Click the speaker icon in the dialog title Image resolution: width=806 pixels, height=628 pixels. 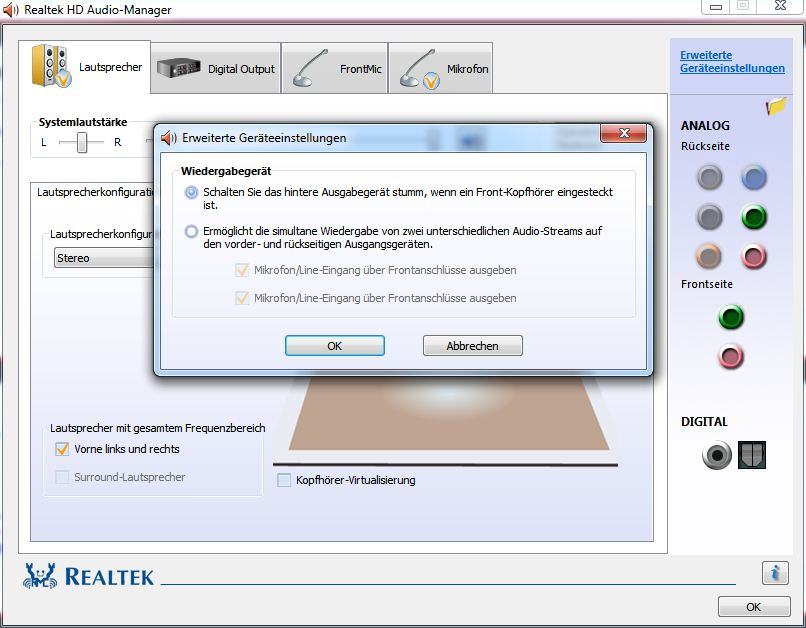point(169,138)
